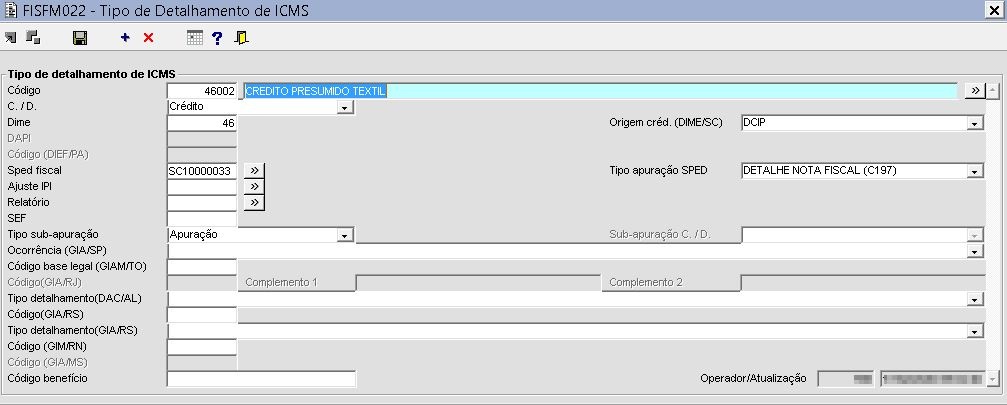Exit form using the door icon
The height and width of the screenshot is (405, 1007).
241,39
